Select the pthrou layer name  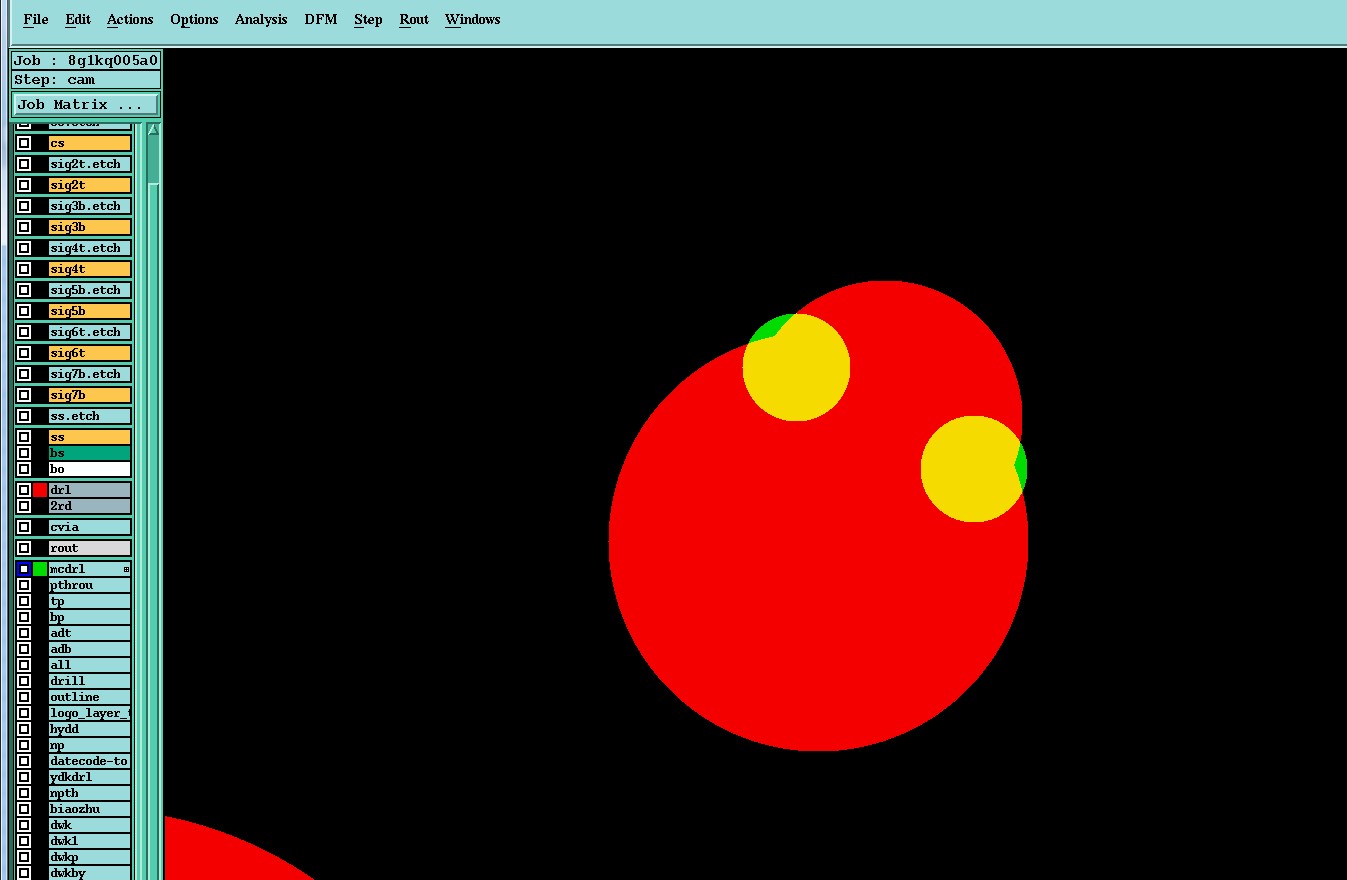point(90,585)
